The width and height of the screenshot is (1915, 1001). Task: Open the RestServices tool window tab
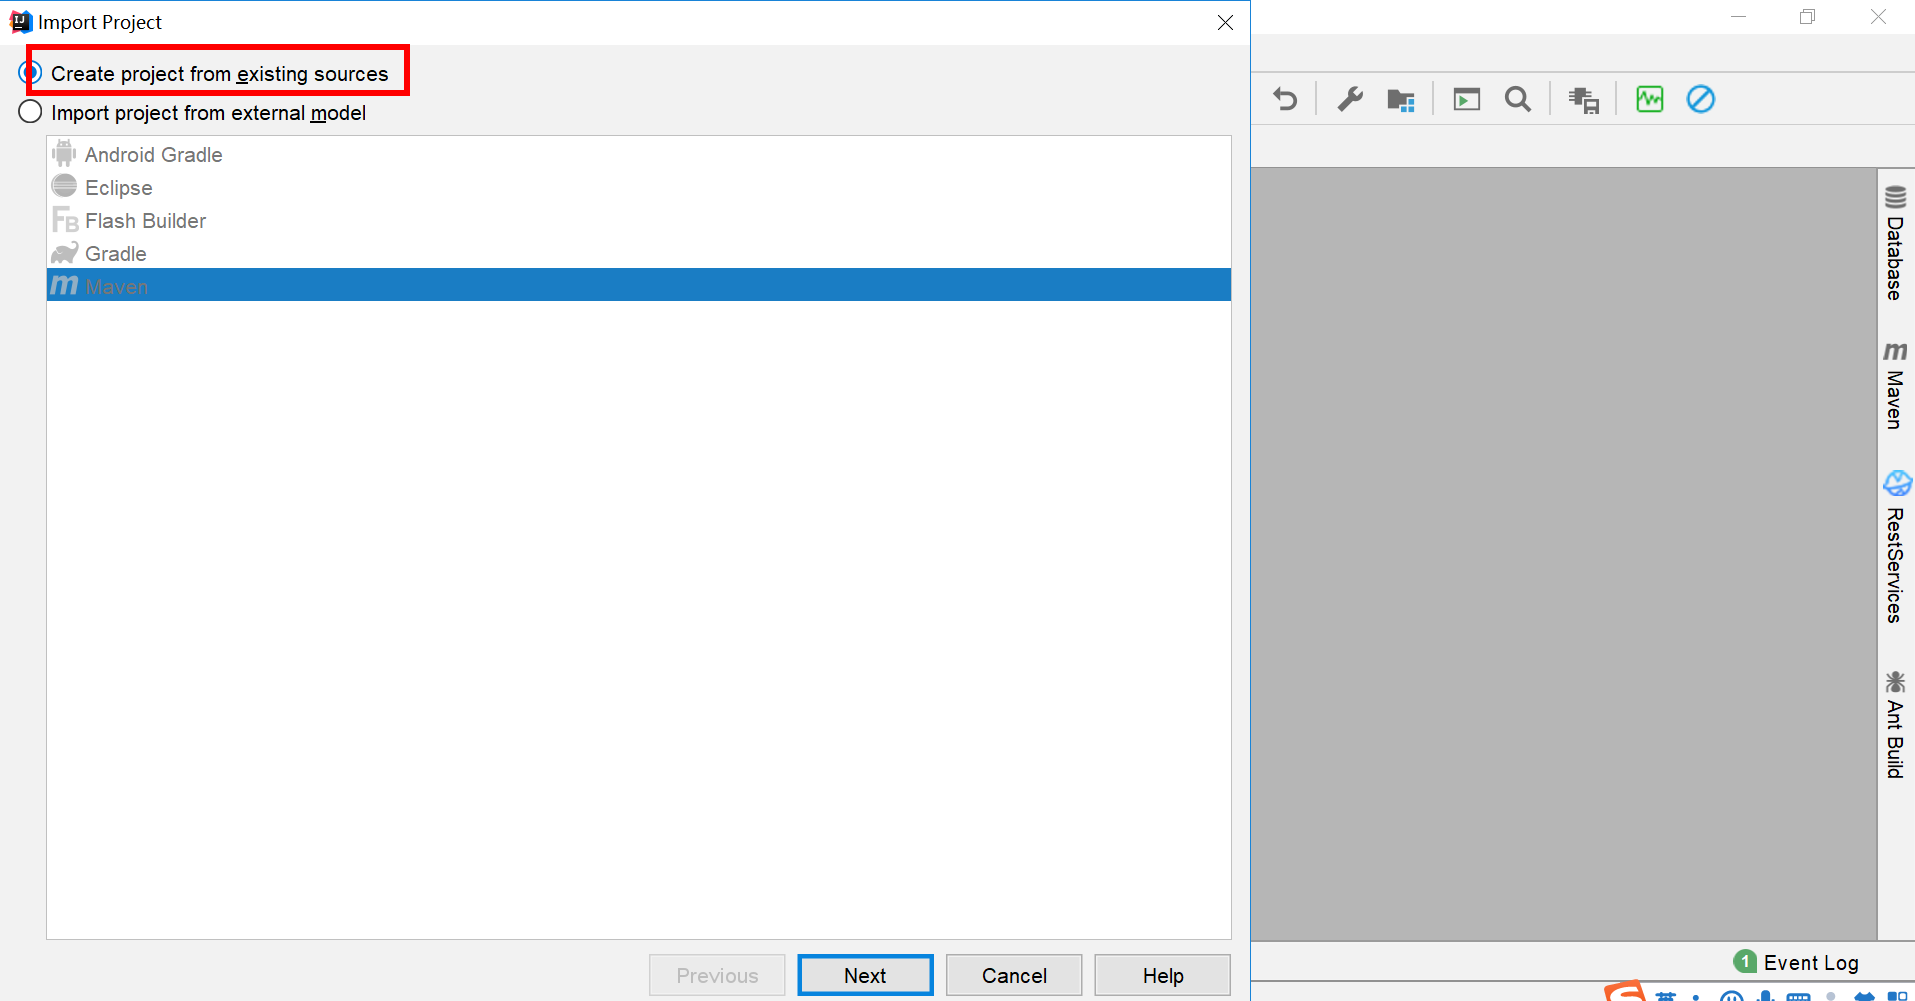click(x=1895, y=547)
